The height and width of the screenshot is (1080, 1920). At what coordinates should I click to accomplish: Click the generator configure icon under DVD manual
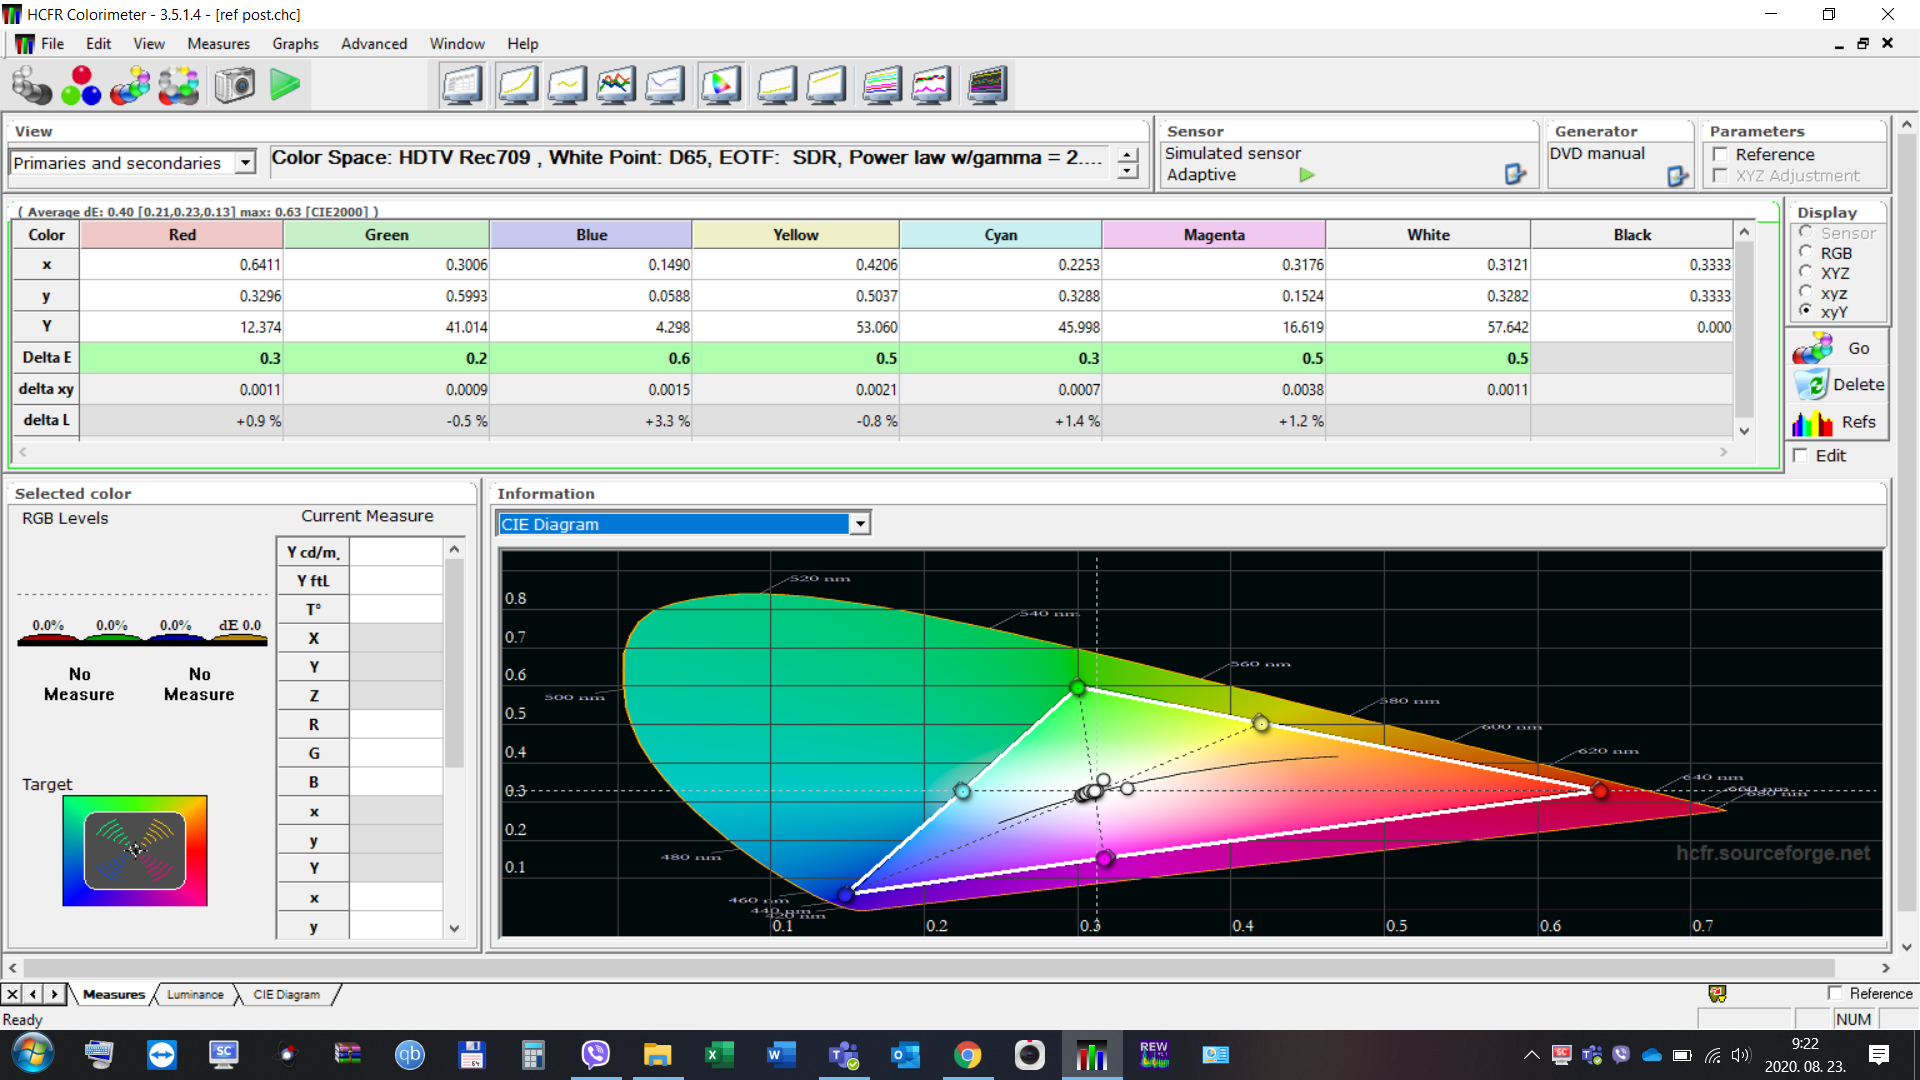(x=1677, y=176)
